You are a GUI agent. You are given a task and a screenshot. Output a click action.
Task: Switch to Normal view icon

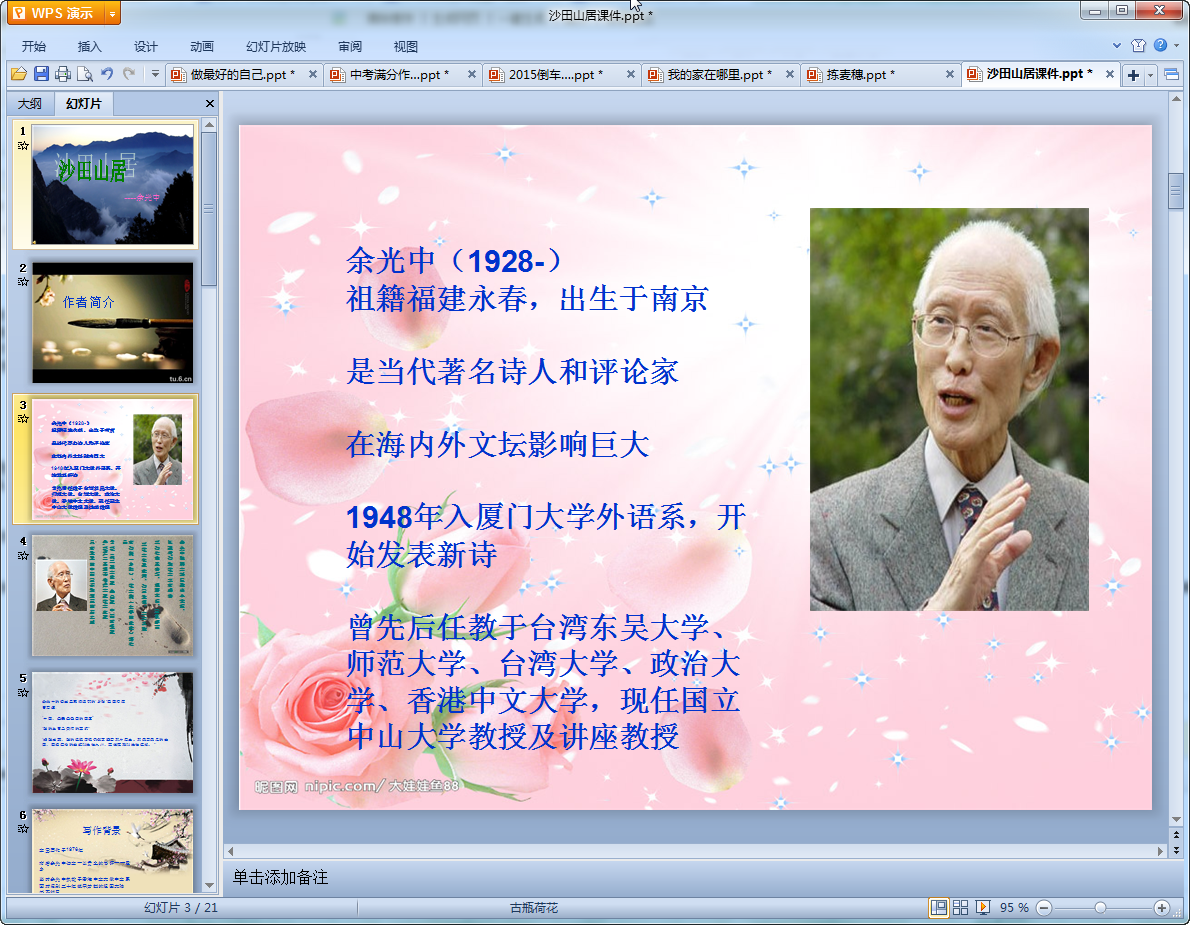point(939,908)
